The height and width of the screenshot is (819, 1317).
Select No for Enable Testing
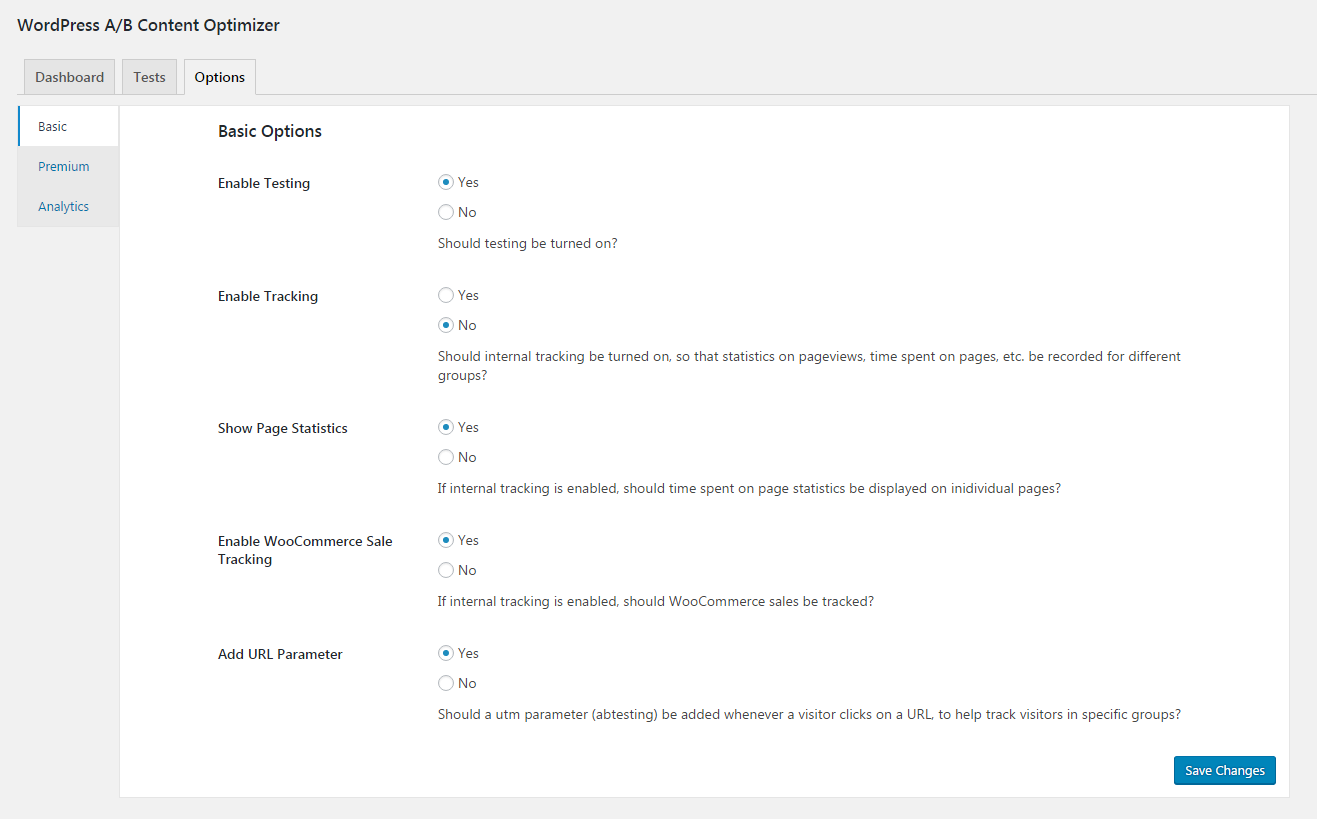446,212
